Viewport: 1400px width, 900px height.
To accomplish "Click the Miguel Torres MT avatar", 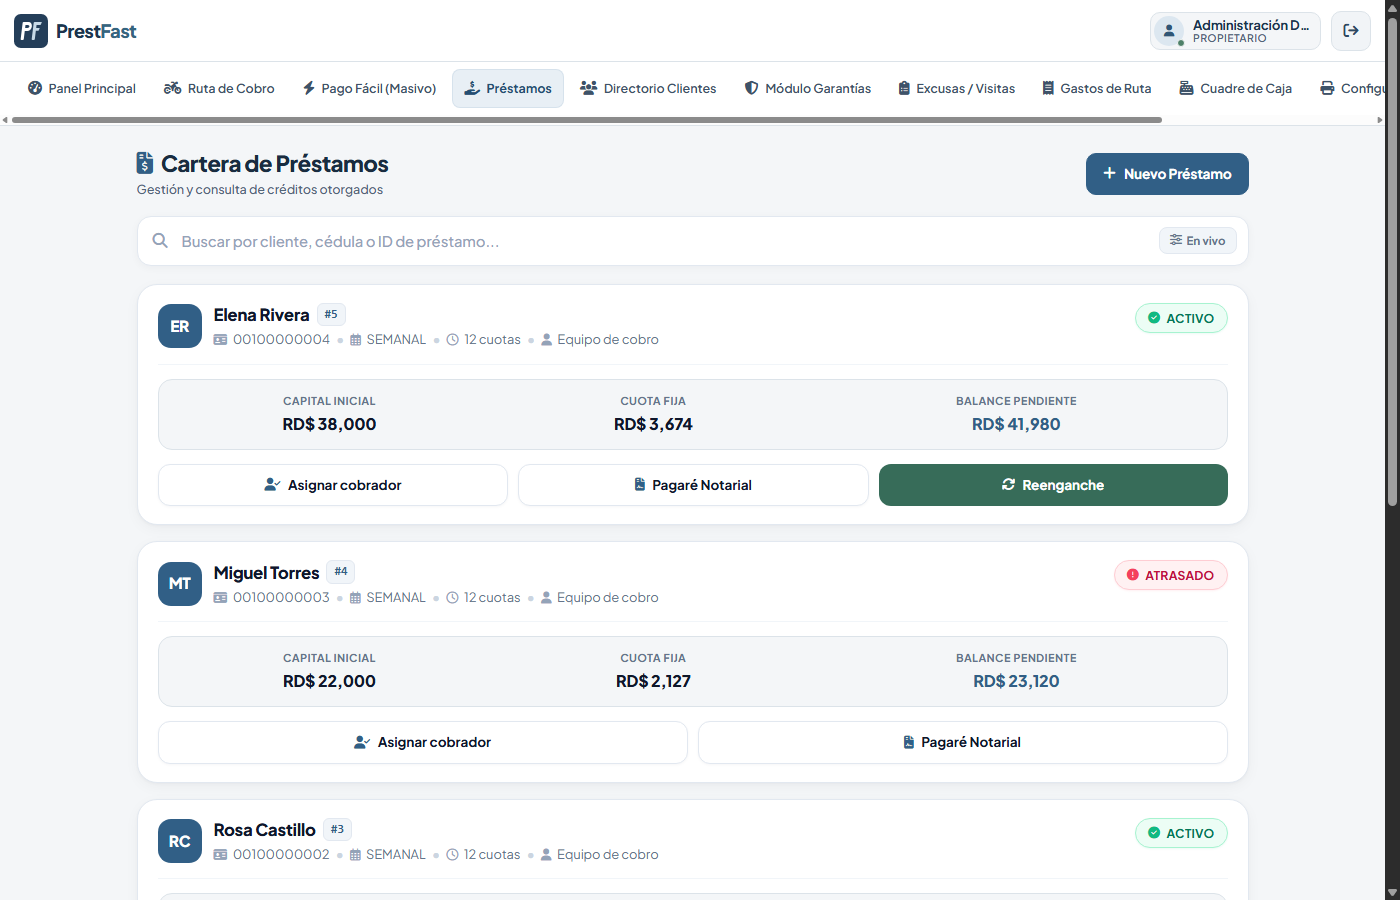I will click(180, 584).
